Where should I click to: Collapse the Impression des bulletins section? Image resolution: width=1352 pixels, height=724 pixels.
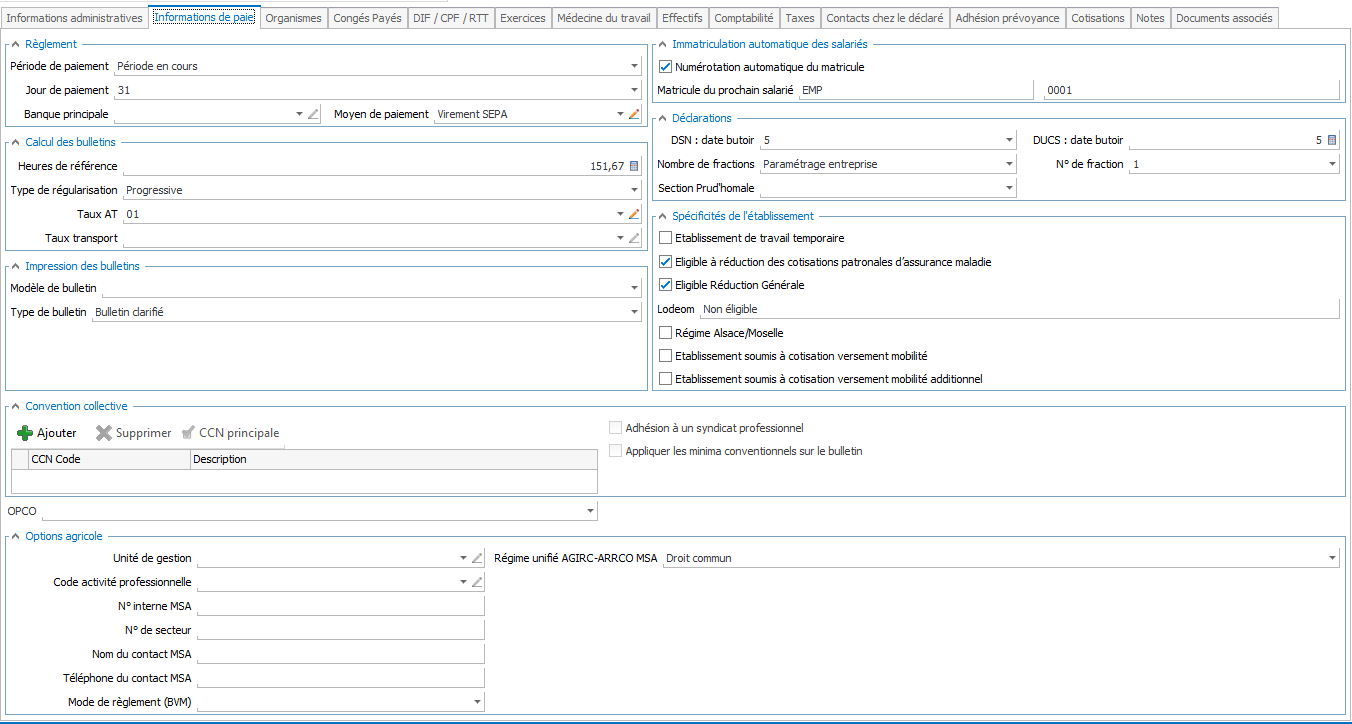tap(15, 266)
